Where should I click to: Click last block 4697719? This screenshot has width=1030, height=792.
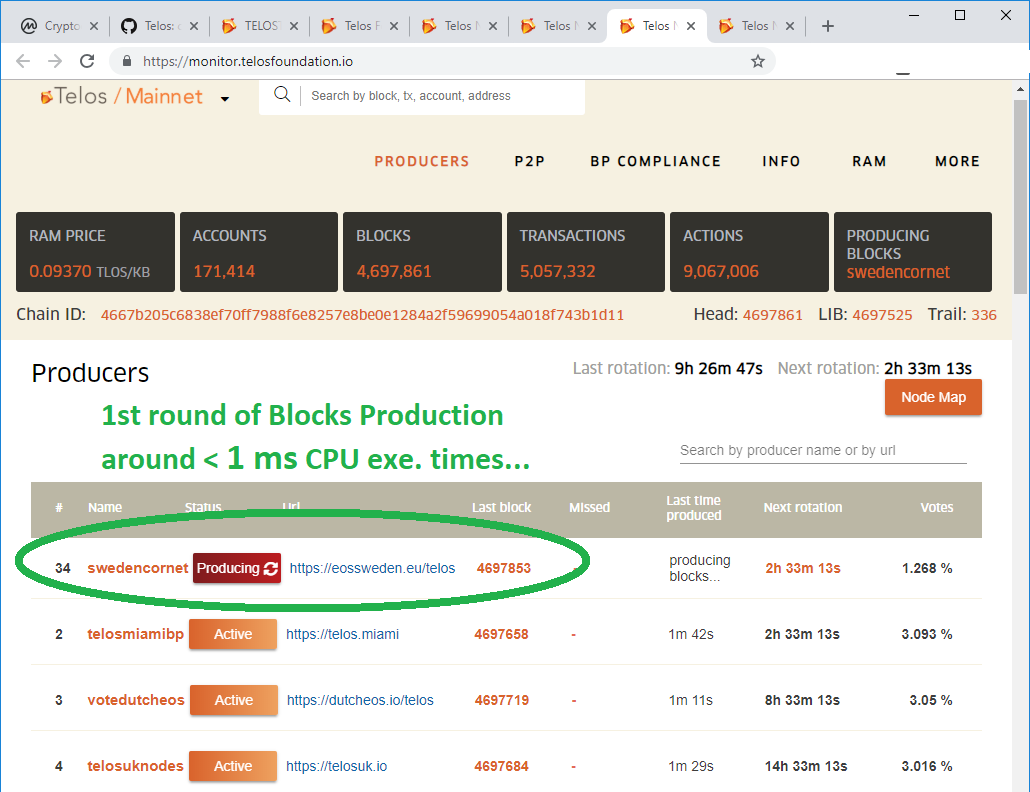coord(502,700)
